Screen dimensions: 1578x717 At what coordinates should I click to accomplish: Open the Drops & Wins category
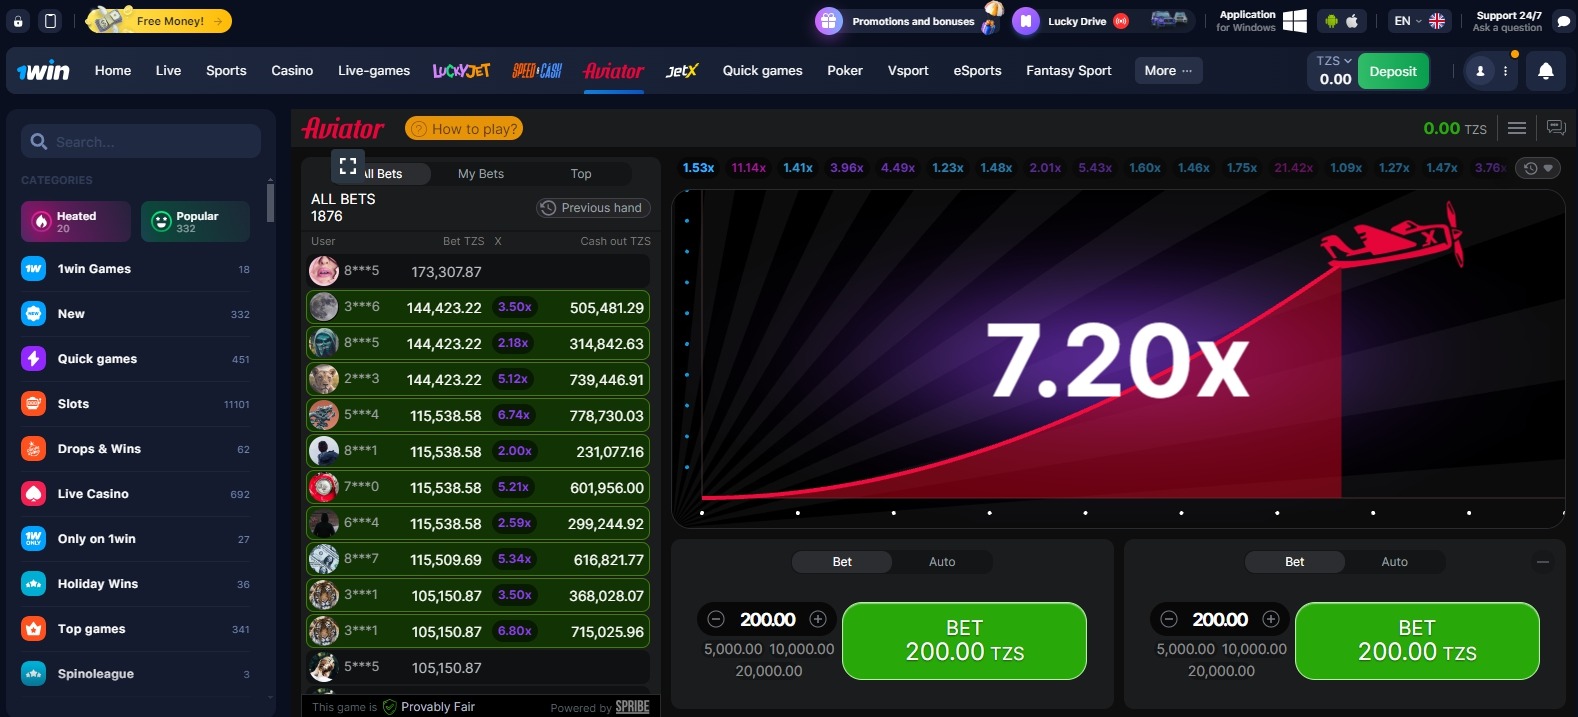coord(136,449)
